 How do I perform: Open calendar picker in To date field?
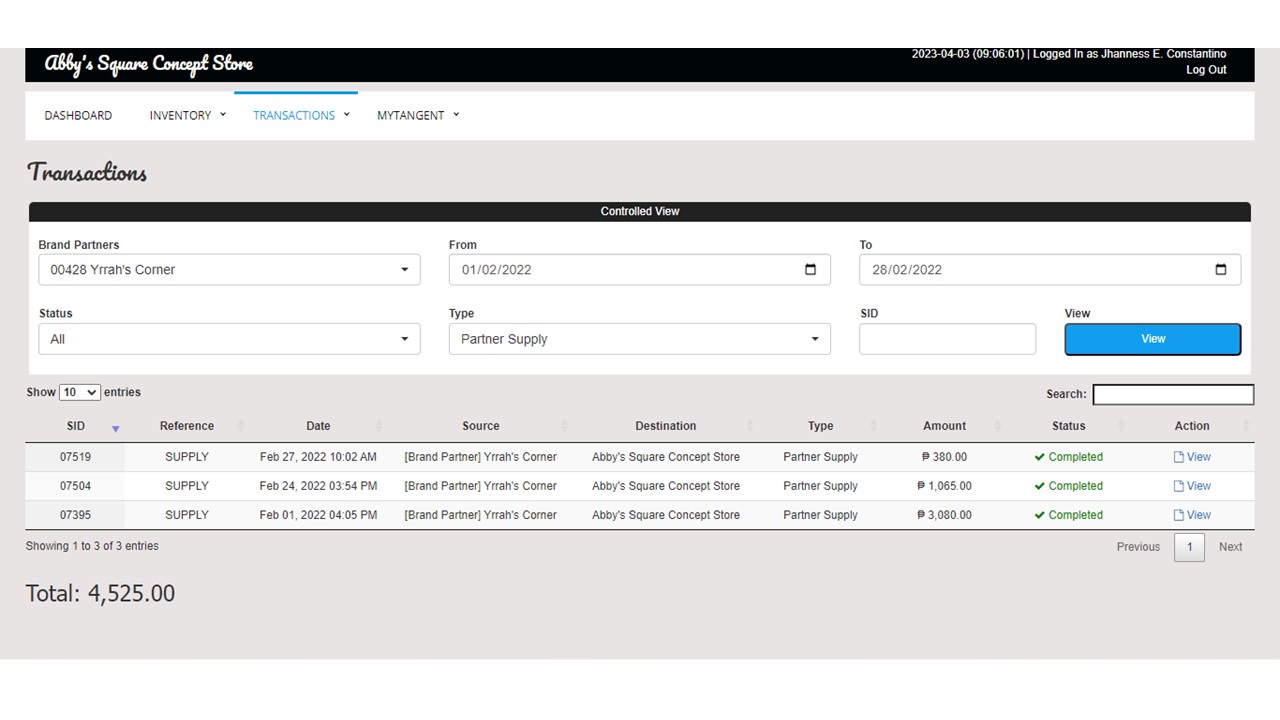pyautogui.click(x=1220, y=269)
